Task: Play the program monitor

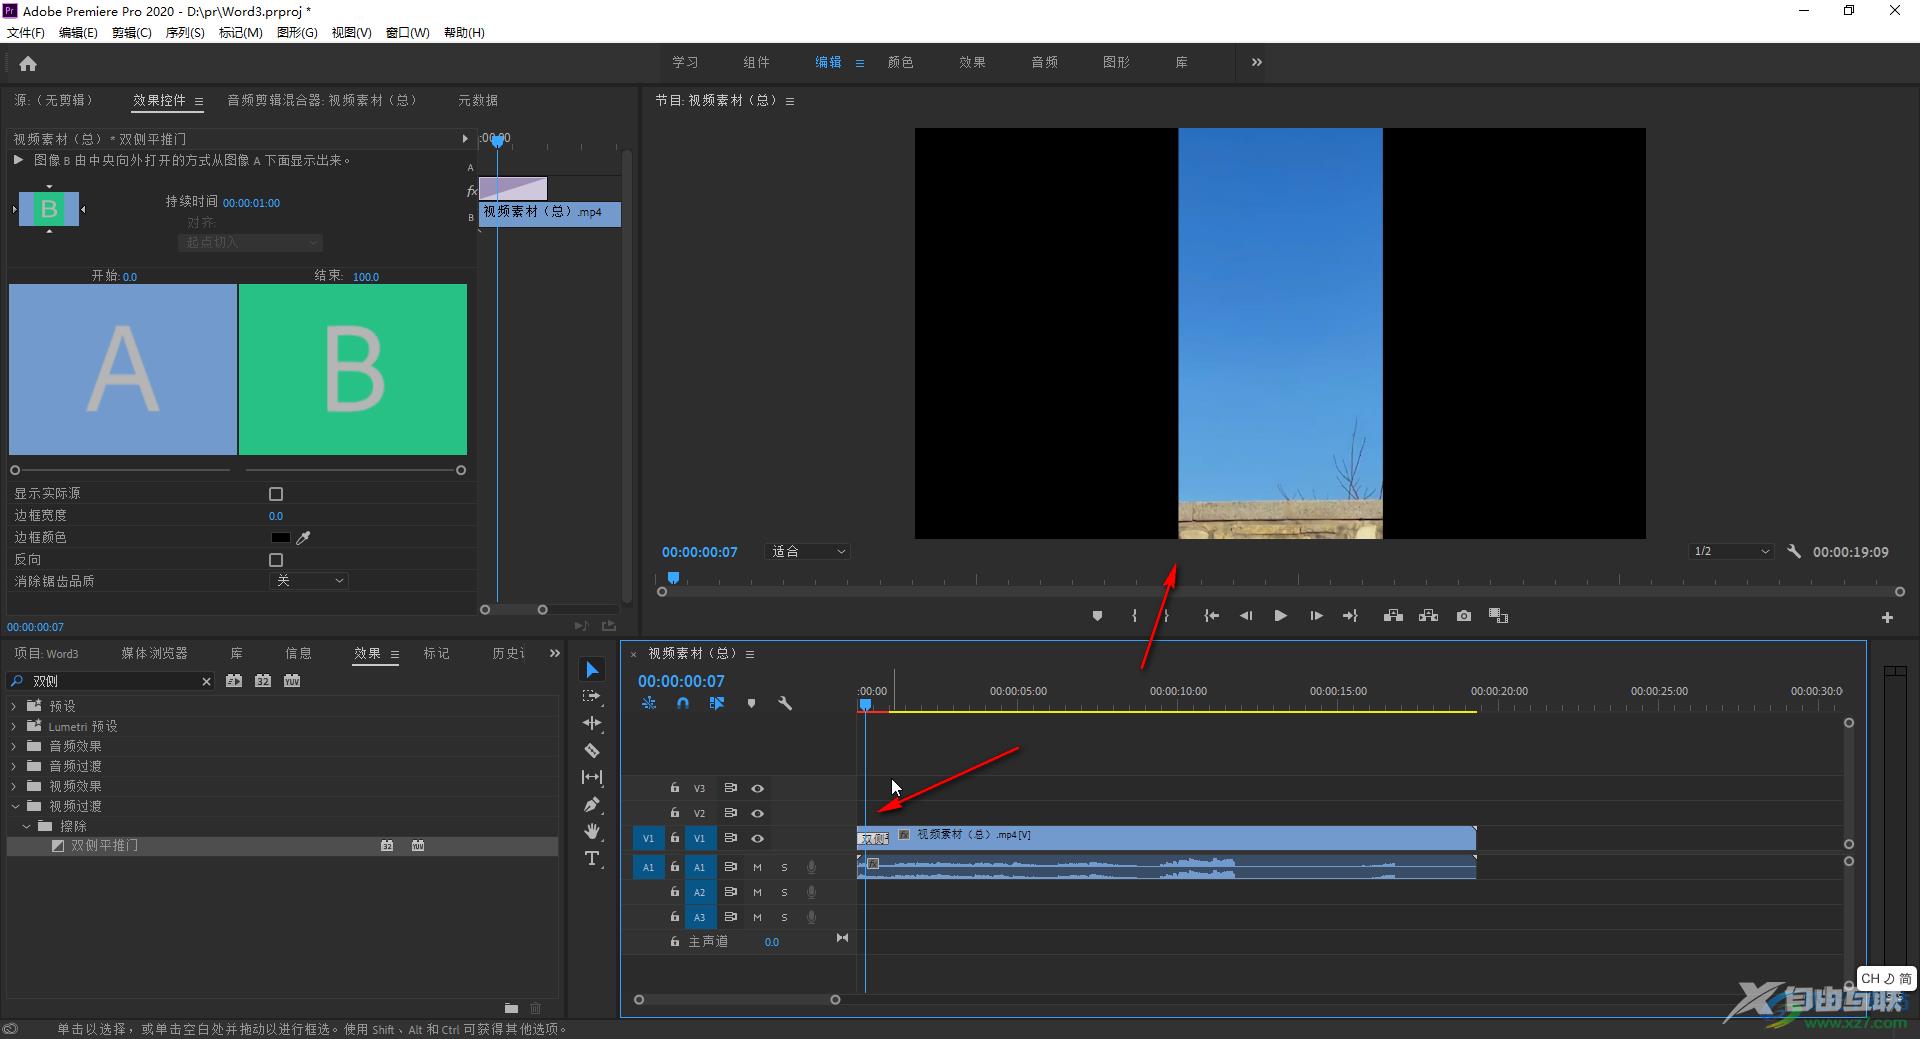Action: tap(1280, 616)
